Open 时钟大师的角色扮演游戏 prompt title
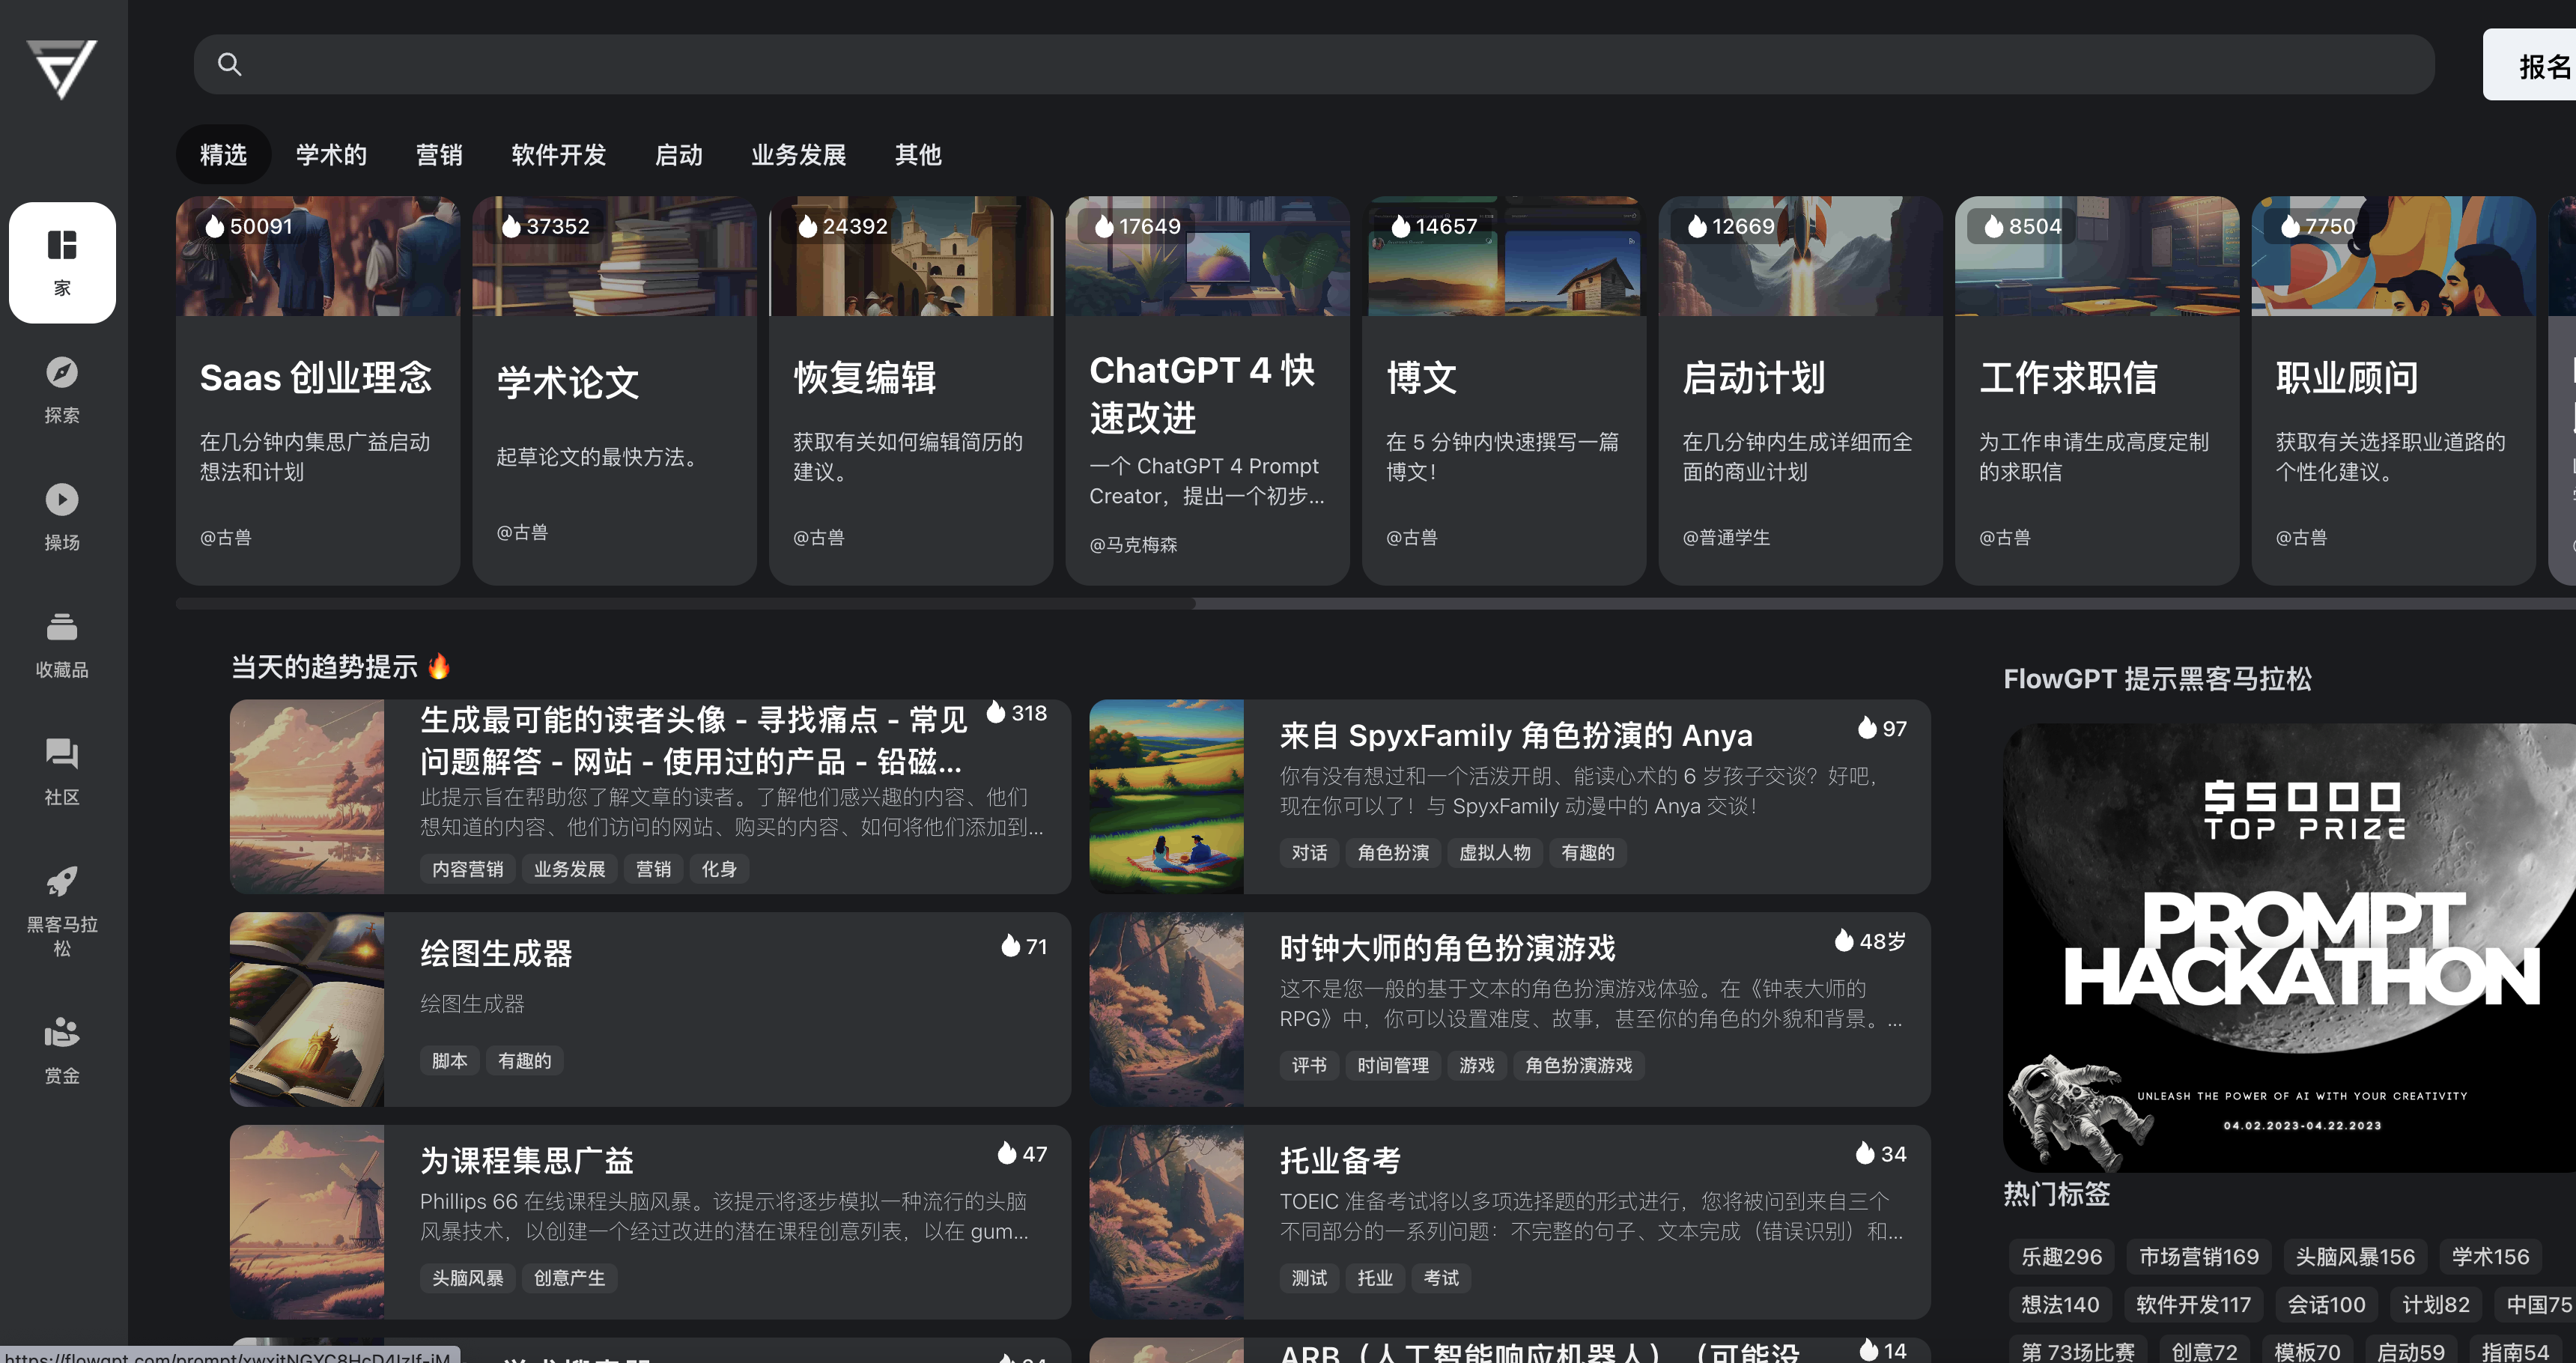The image size is (2576, 1363). (x=1448, y=947)
